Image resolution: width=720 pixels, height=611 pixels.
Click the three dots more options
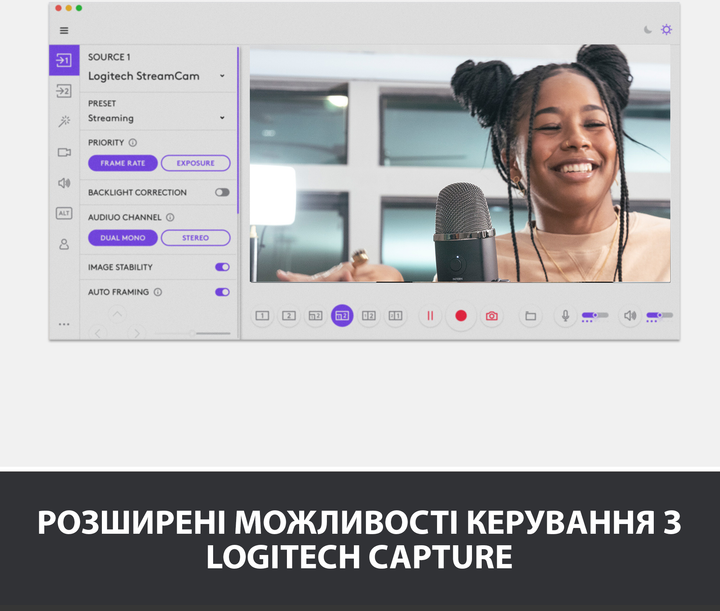64,324
